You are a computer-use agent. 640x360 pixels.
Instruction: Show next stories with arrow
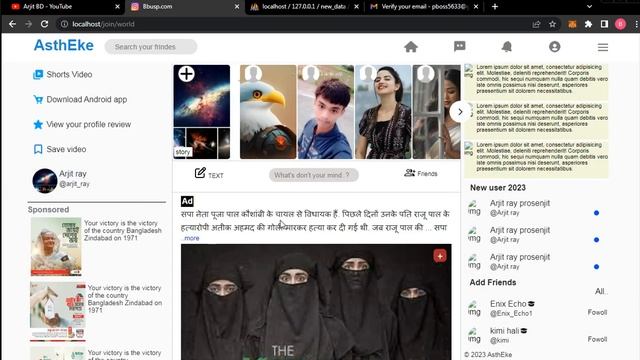pyautogui.click(x=460, y=111)
